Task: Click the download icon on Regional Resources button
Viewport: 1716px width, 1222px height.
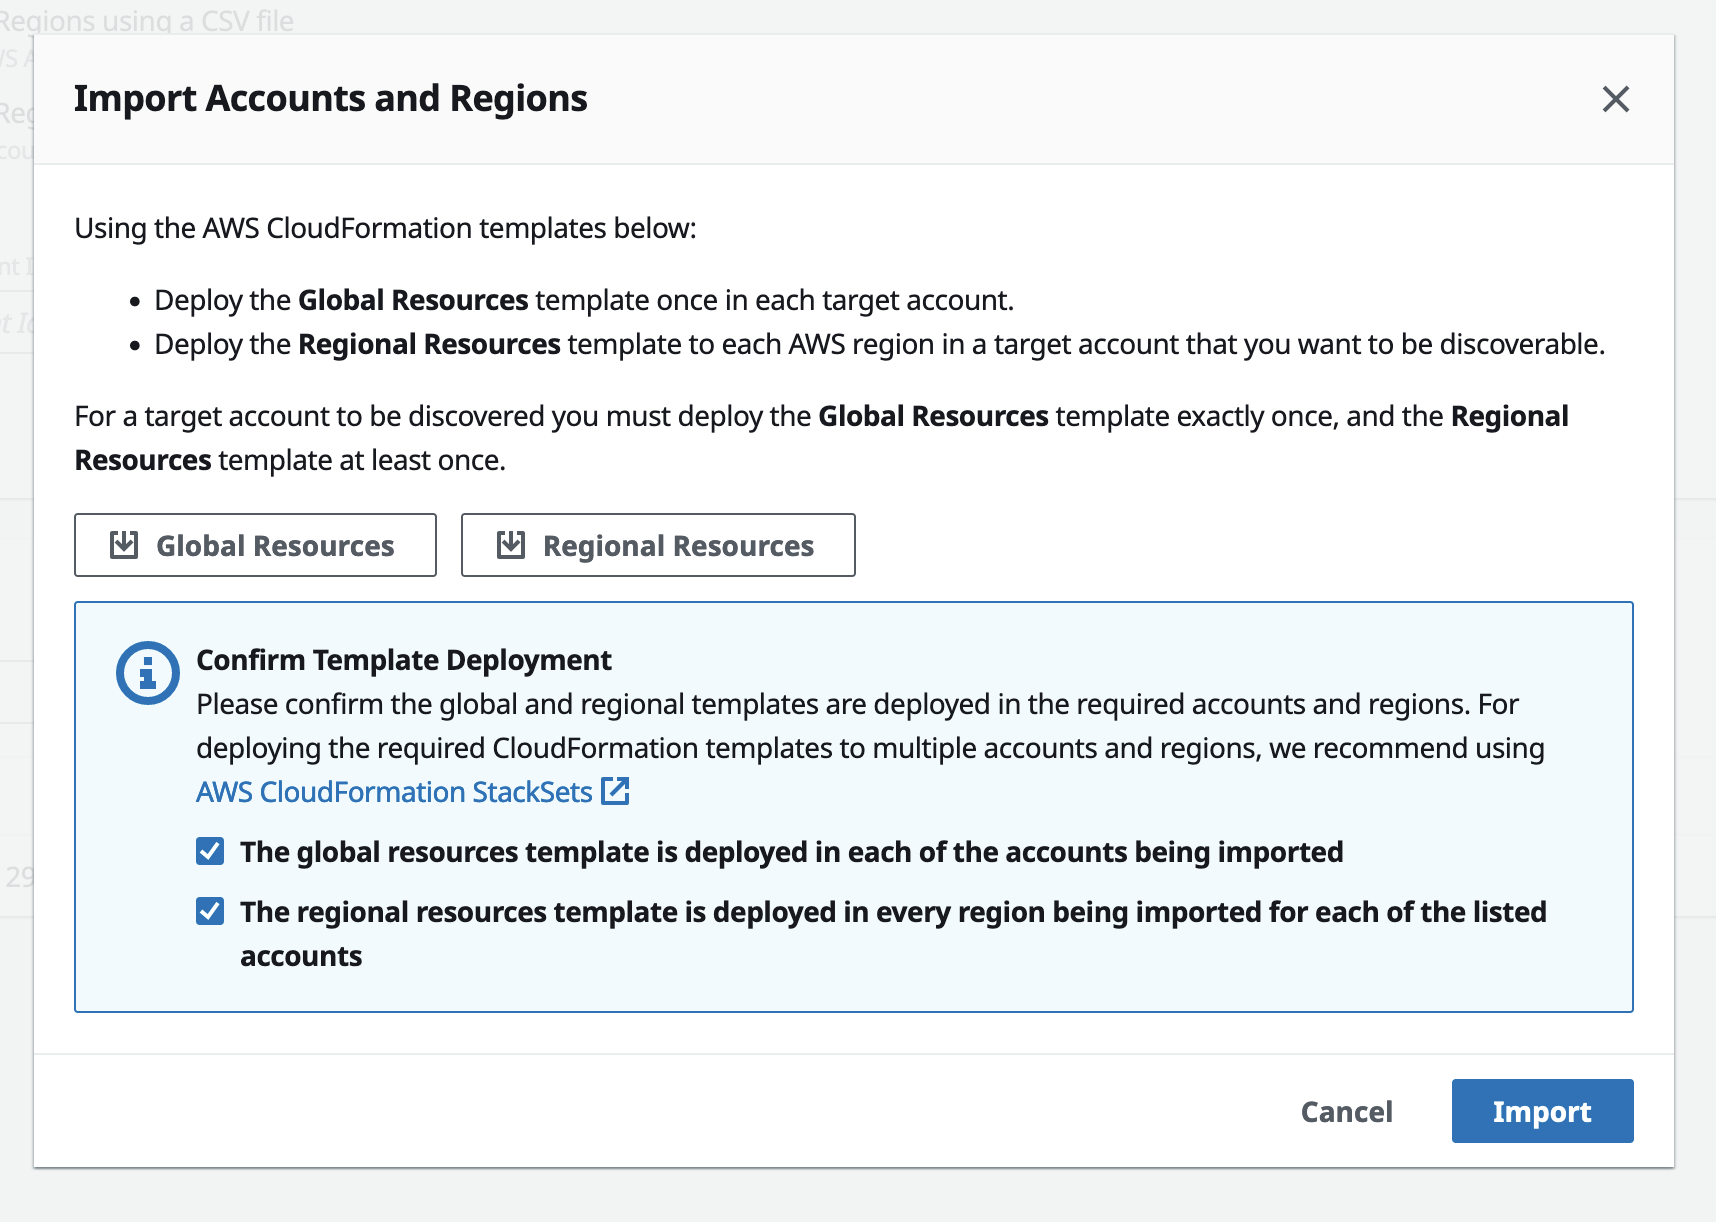Action: tap(511, 544)
